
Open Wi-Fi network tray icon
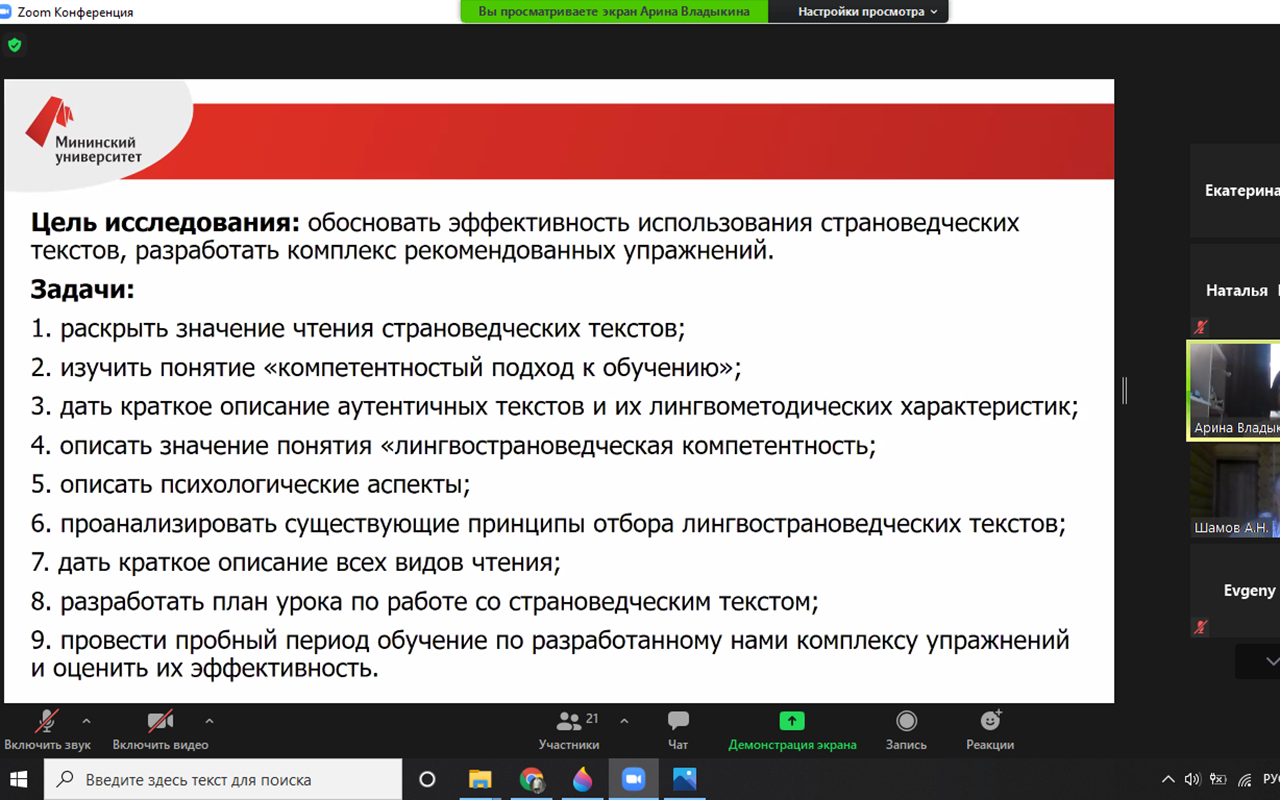1245,779
